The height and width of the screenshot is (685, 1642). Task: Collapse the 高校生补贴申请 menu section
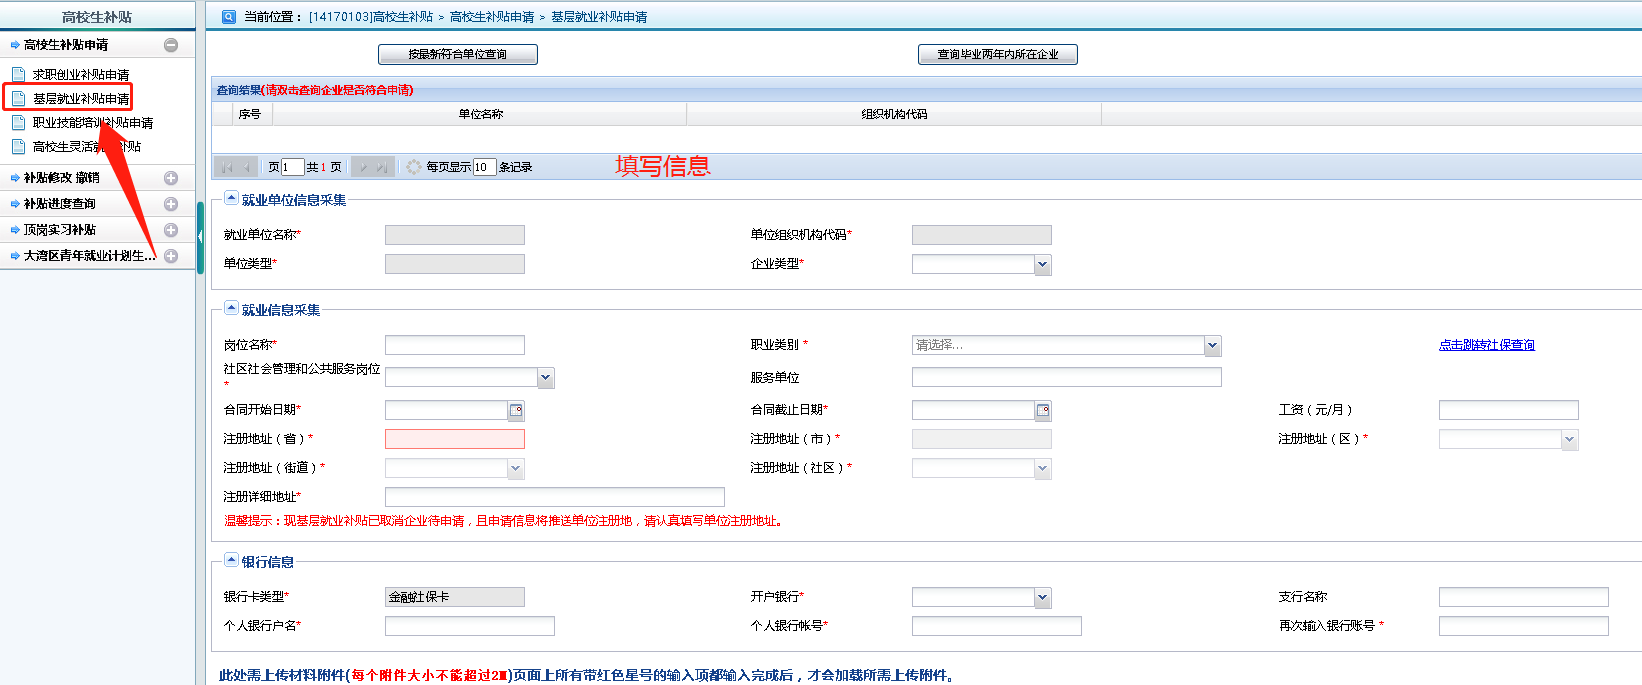point(171,45)
